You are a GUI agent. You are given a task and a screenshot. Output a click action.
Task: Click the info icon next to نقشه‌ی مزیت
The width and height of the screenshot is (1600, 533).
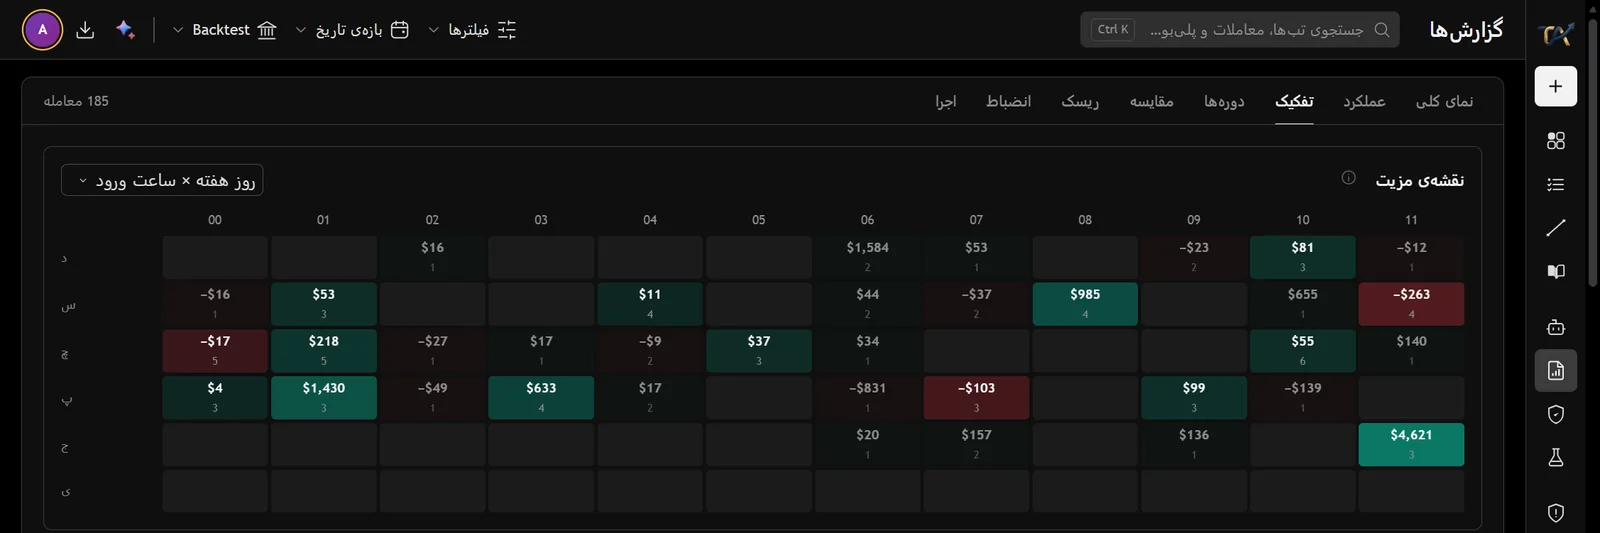(1348, 178)
